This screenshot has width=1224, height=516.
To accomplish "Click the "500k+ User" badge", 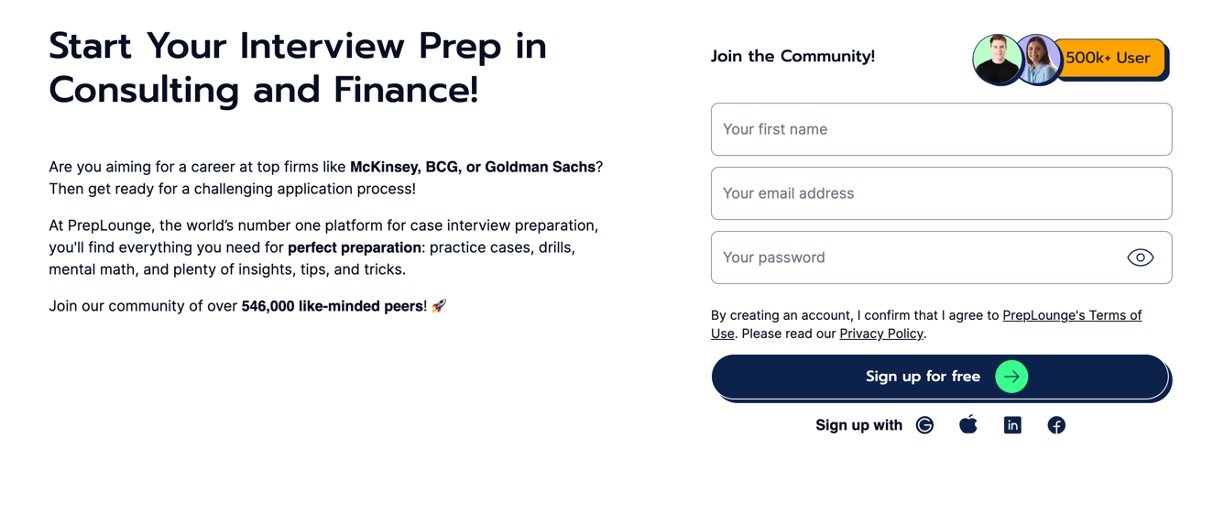I will 1110,58.
